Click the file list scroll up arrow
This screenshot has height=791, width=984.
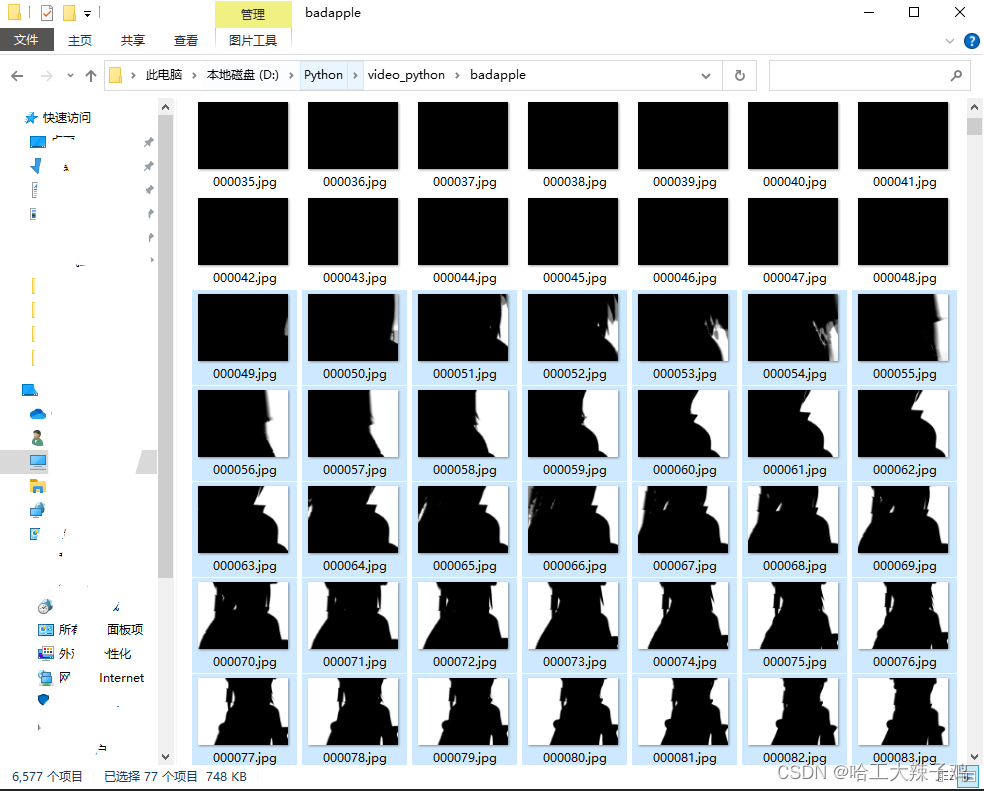tap(975, 107)
